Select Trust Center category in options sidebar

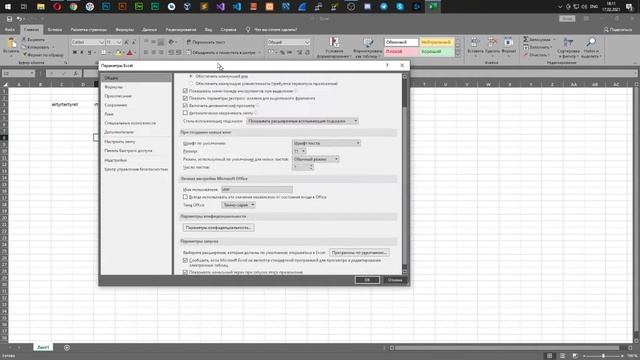(136, 169)
